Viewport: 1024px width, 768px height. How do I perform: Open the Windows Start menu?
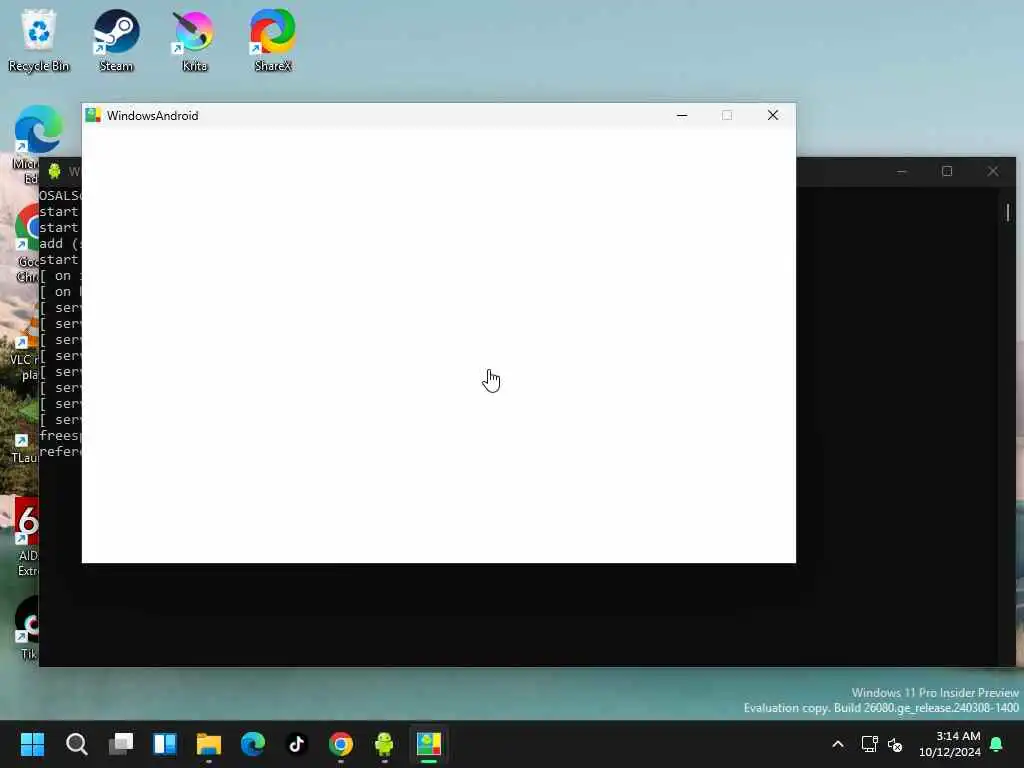(x=32, y=744)
